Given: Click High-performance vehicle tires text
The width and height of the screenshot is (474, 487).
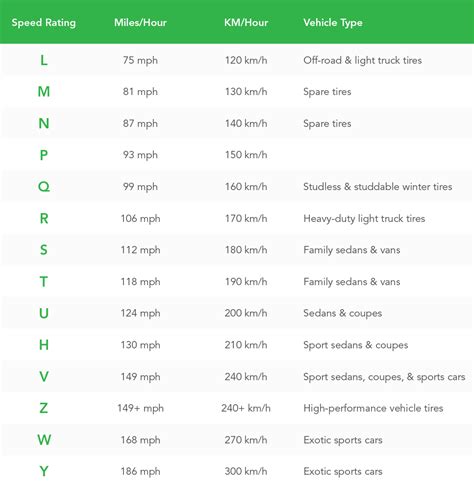Looking at the screenshot, I should pyautogui.click(x=373, y=408).
